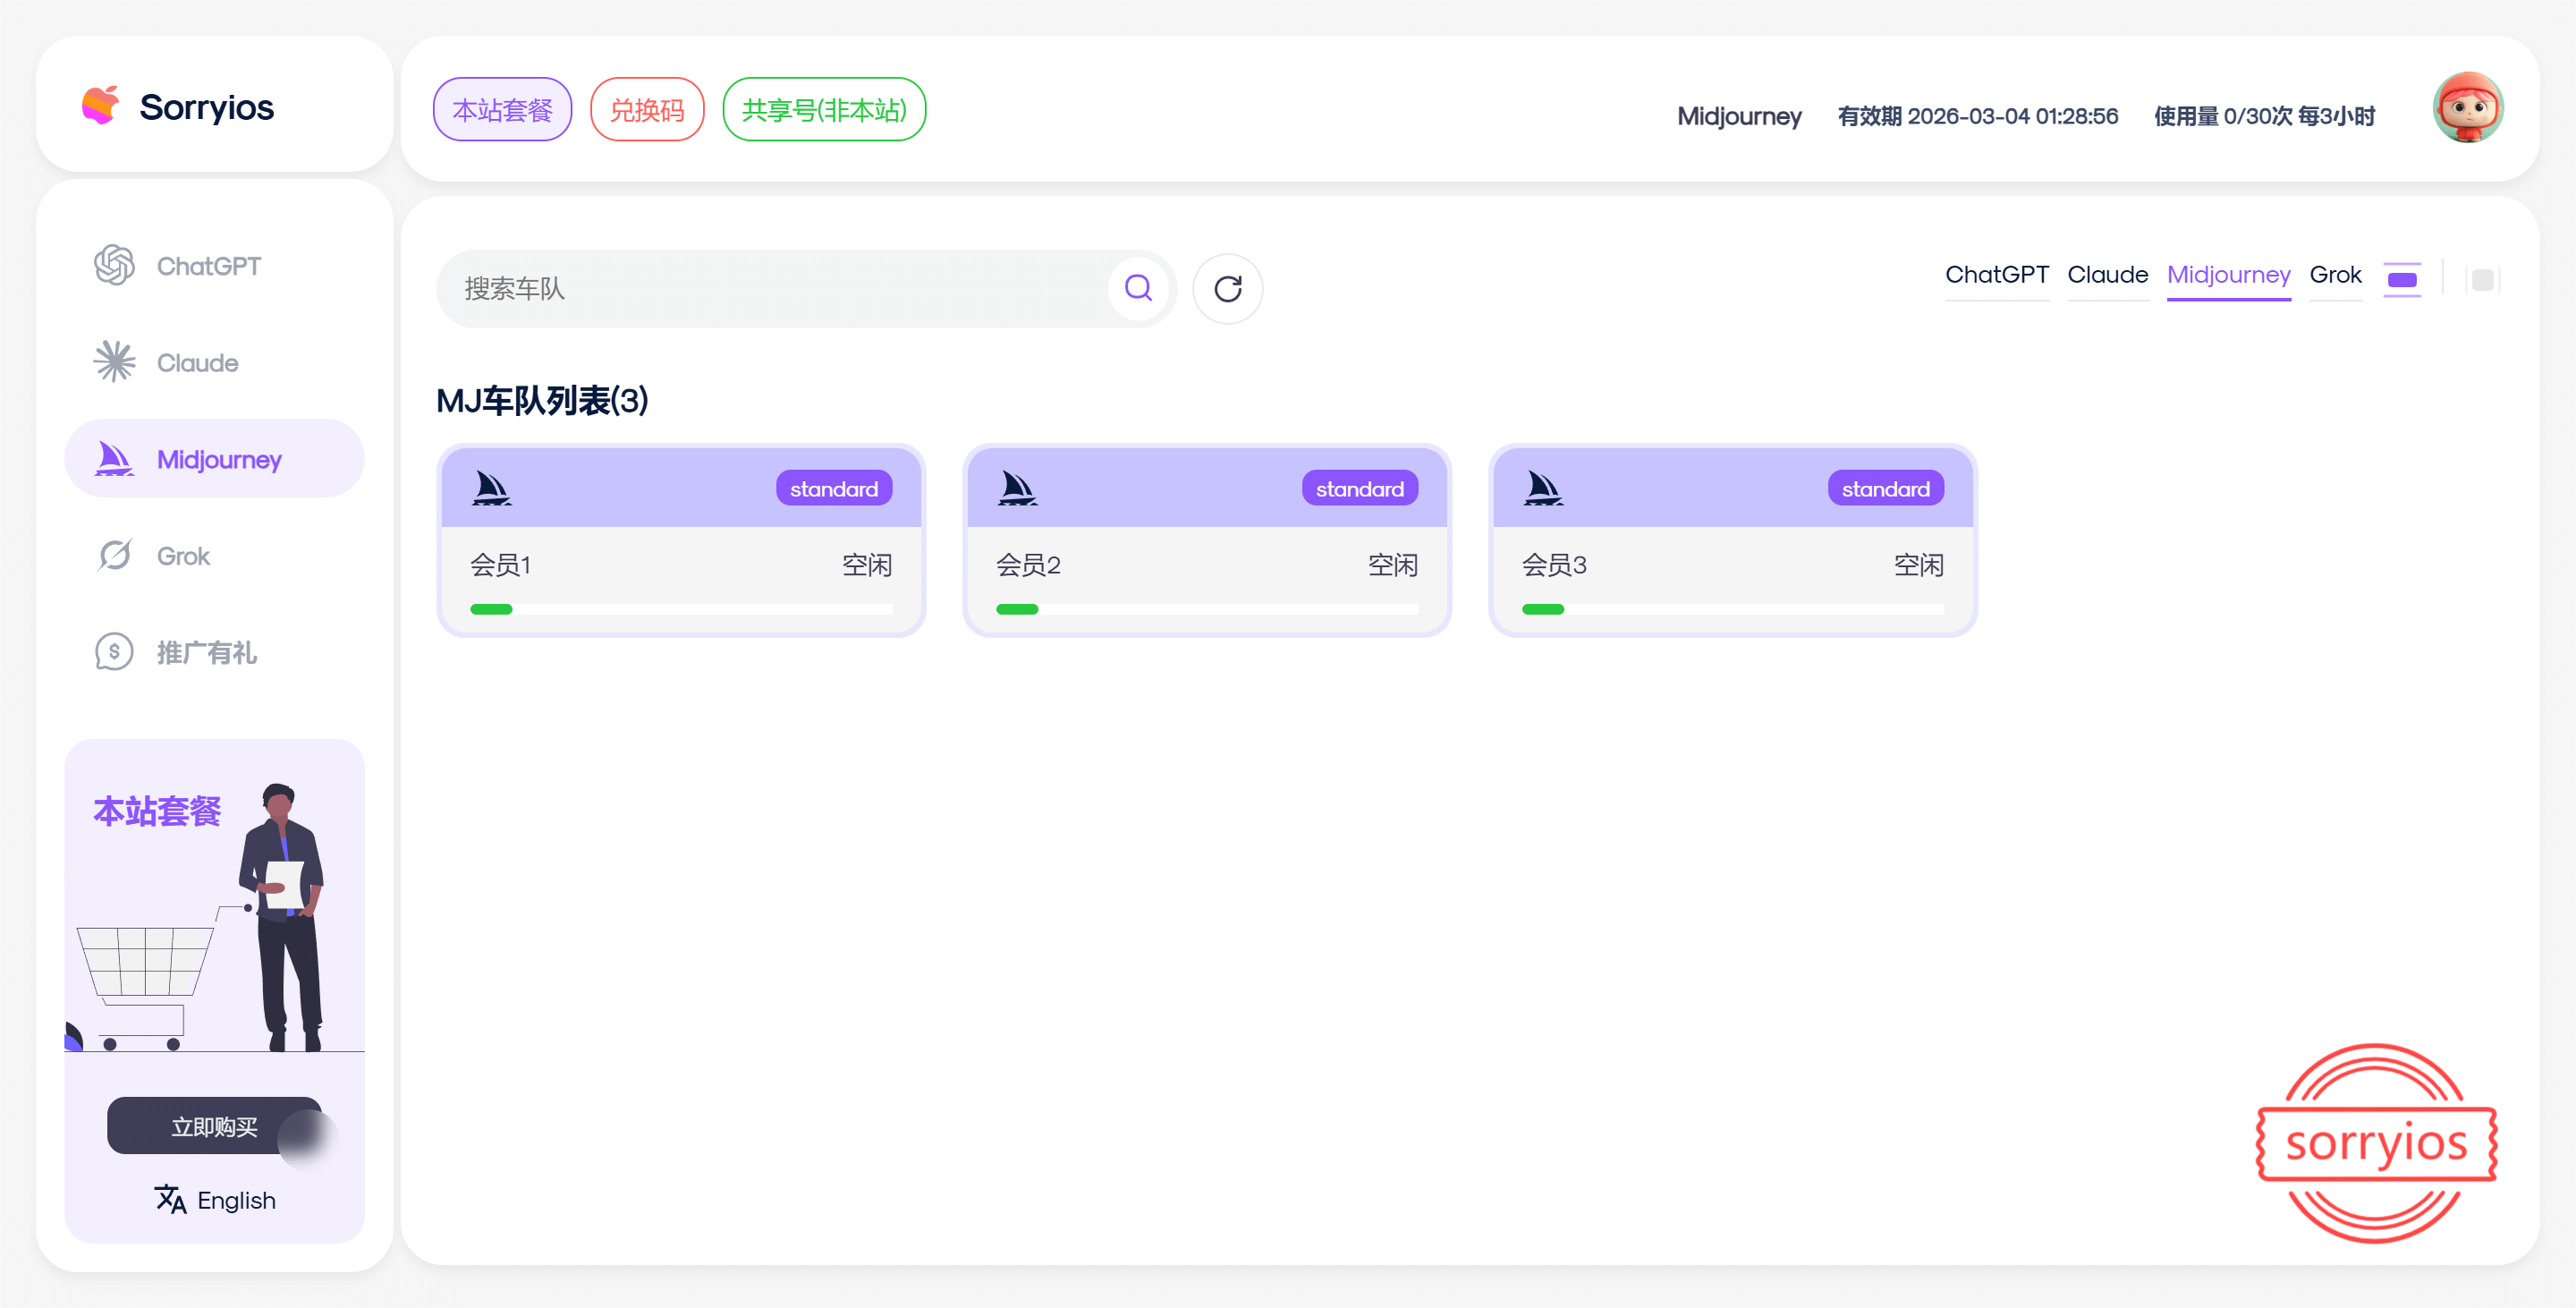Click the 会员1 usage progress bar

[x=681, y=609]
